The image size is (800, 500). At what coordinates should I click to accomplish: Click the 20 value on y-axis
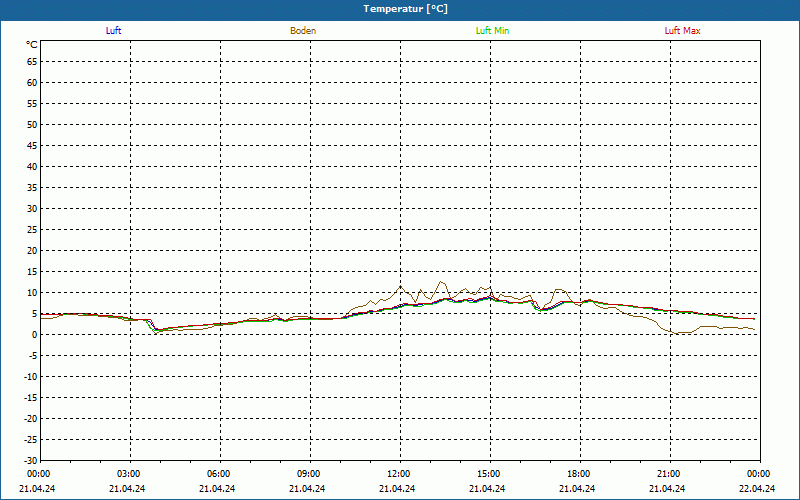pyautogui.click(x=32, y=251)
